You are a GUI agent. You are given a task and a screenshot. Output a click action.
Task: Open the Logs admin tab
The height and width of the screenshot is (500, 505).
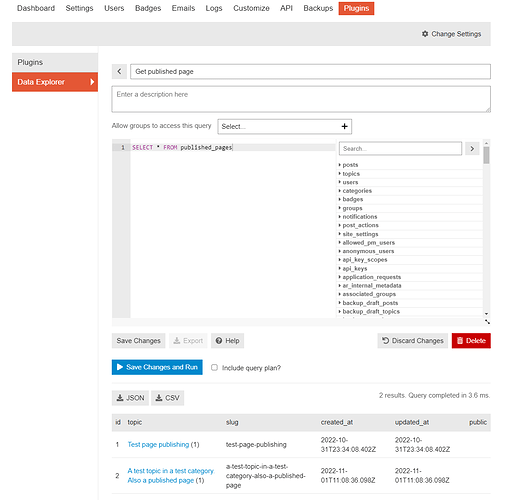tap(214, 8)
